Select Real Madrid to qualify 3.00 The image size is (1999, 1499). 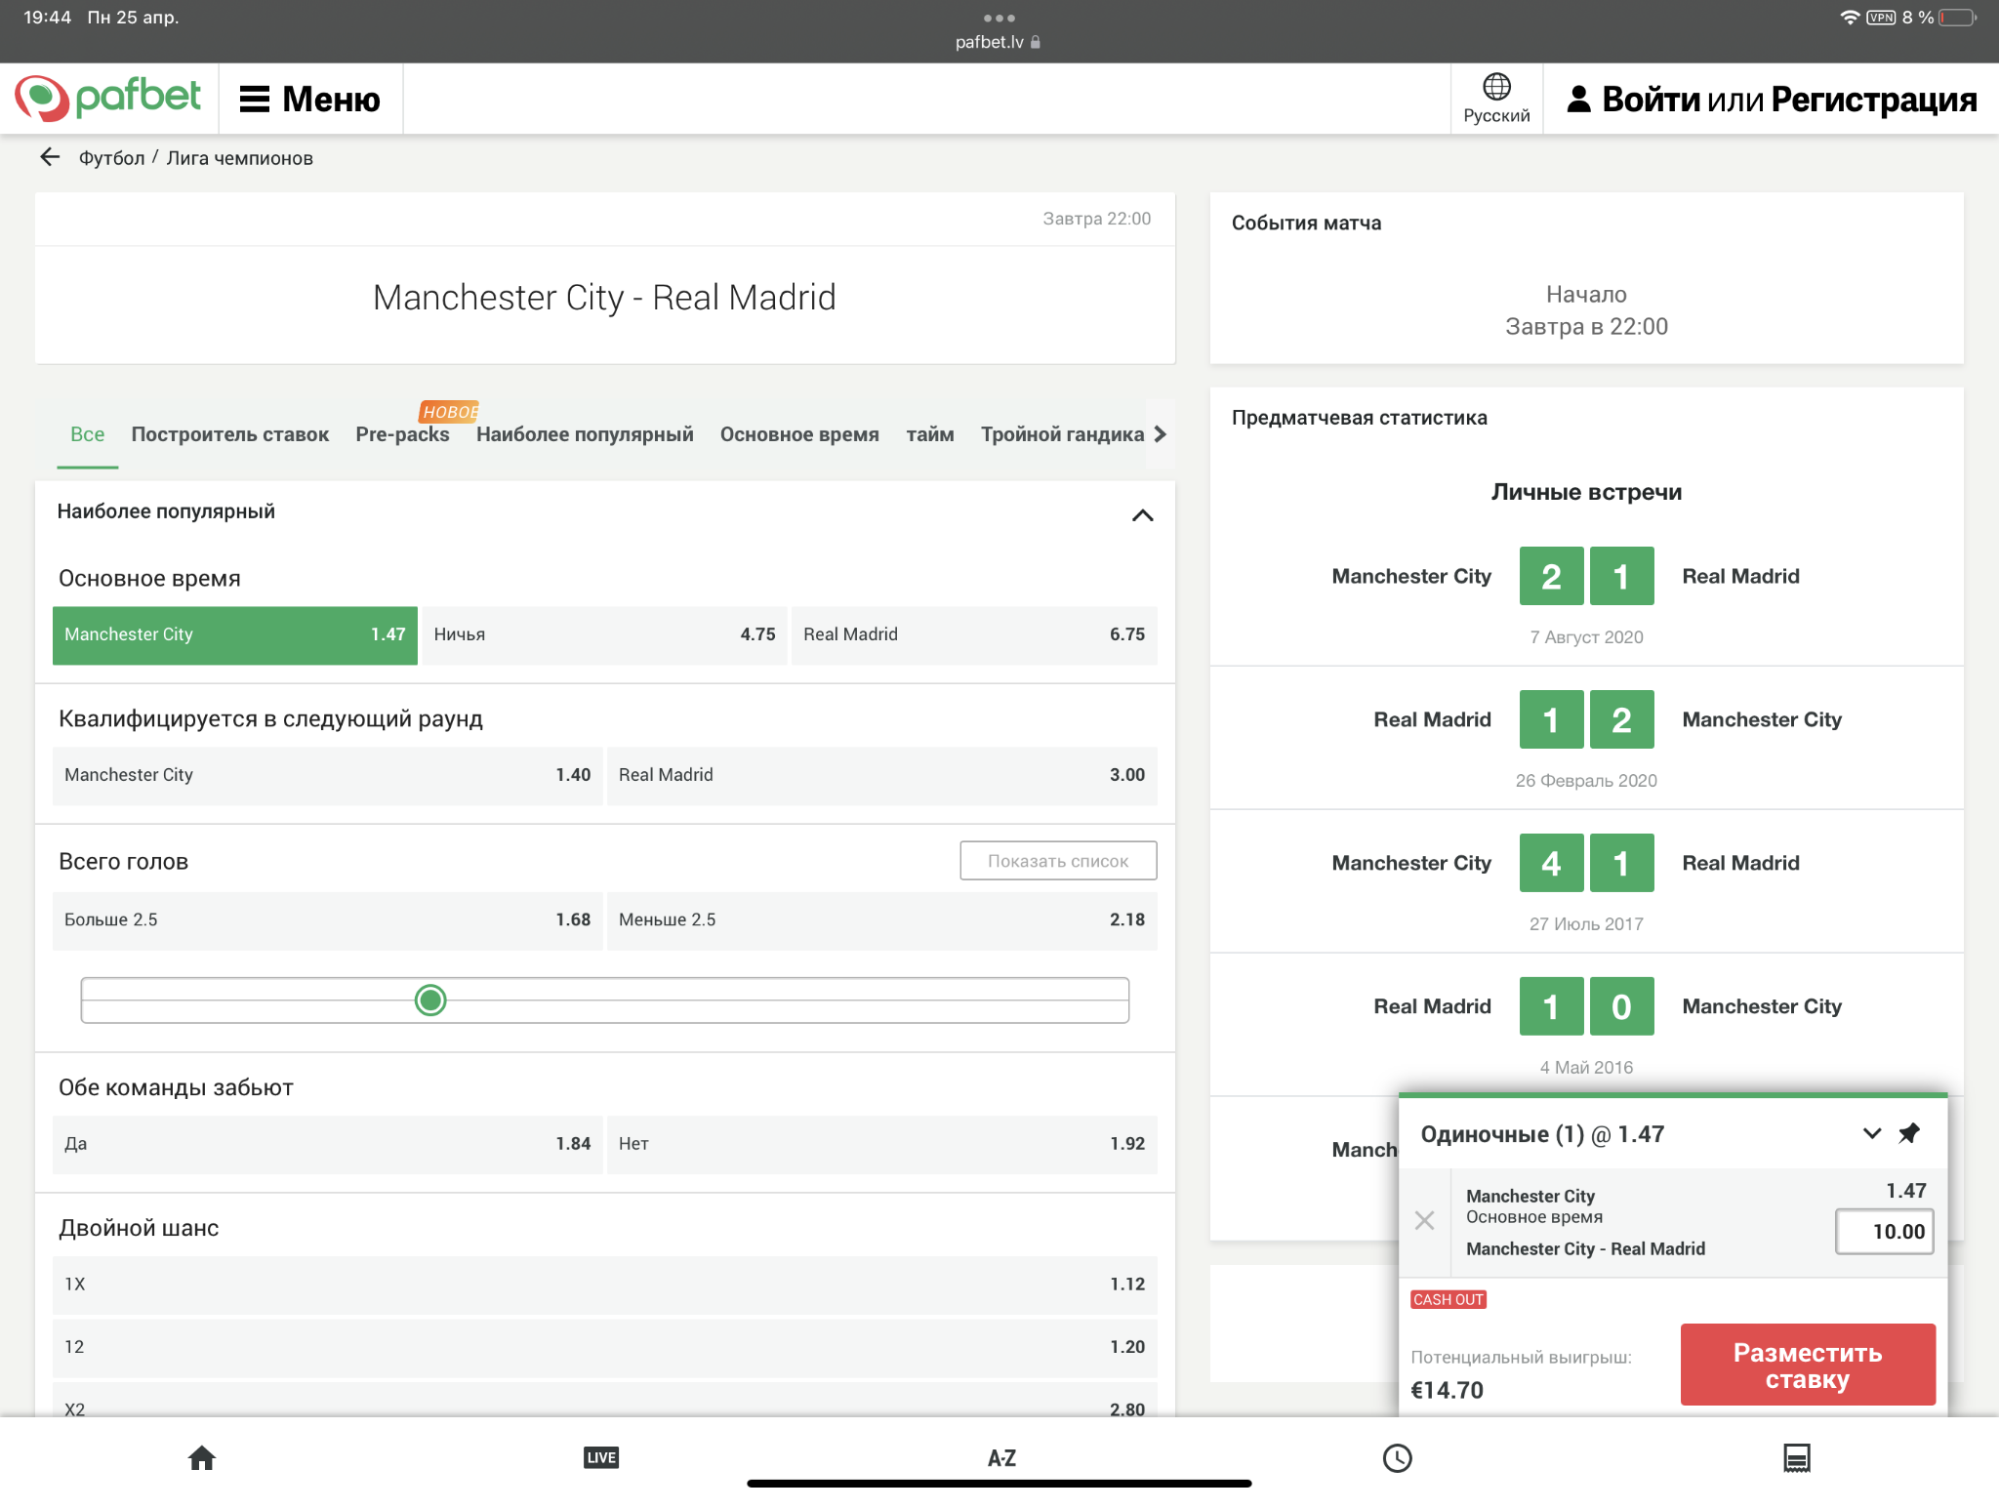tap(882, 775)
